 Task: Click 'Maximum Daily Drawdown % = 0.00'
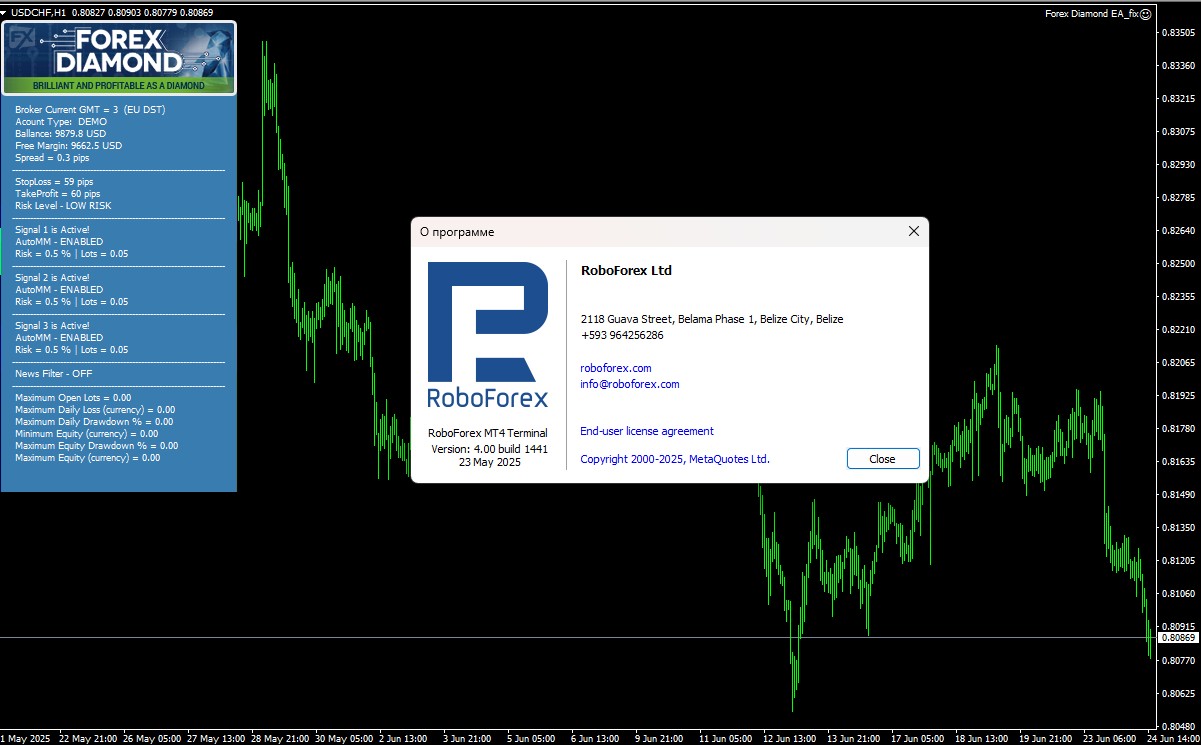(94, 421)
